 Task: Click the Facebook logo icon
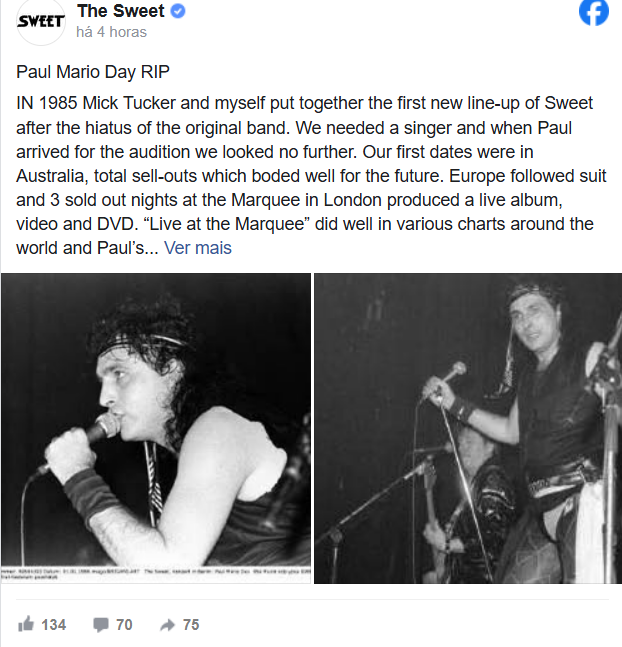pos(594,12)
